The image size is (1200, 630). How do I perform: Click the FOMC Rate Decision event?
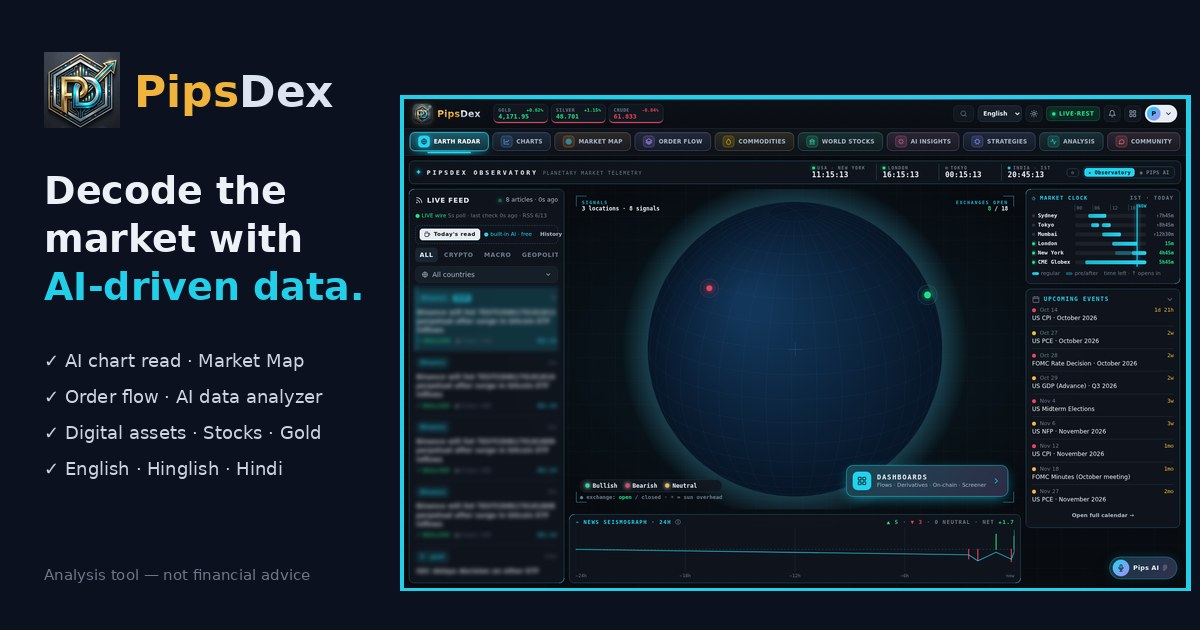click(1102, 359)
